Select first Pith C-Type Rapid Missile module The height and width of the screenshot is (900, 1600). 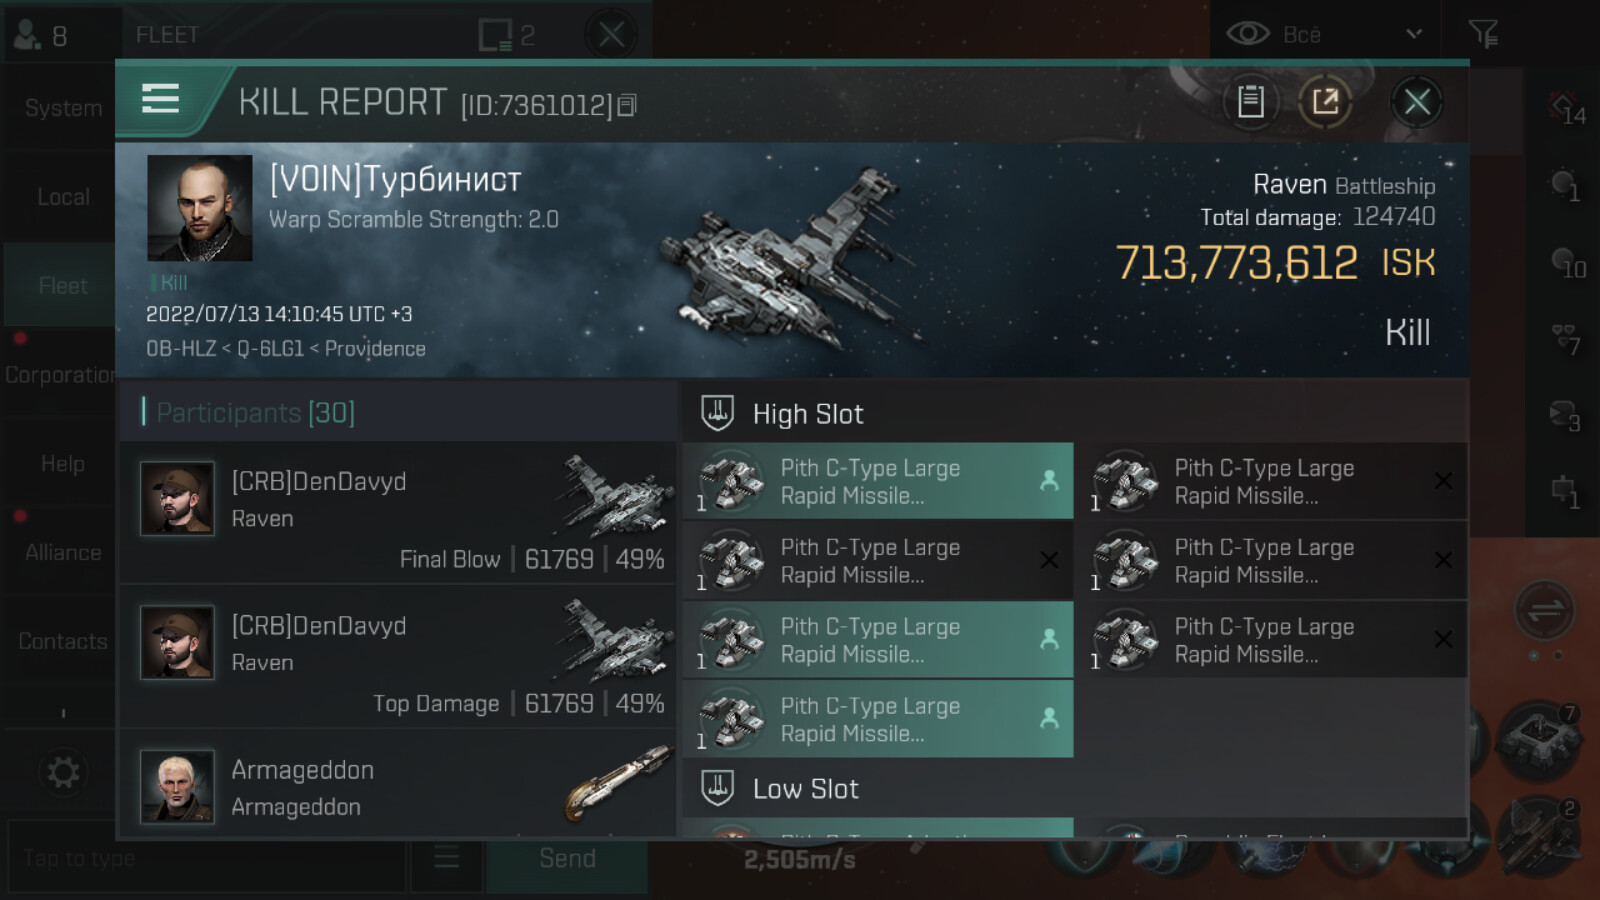(x=878, y=481)
